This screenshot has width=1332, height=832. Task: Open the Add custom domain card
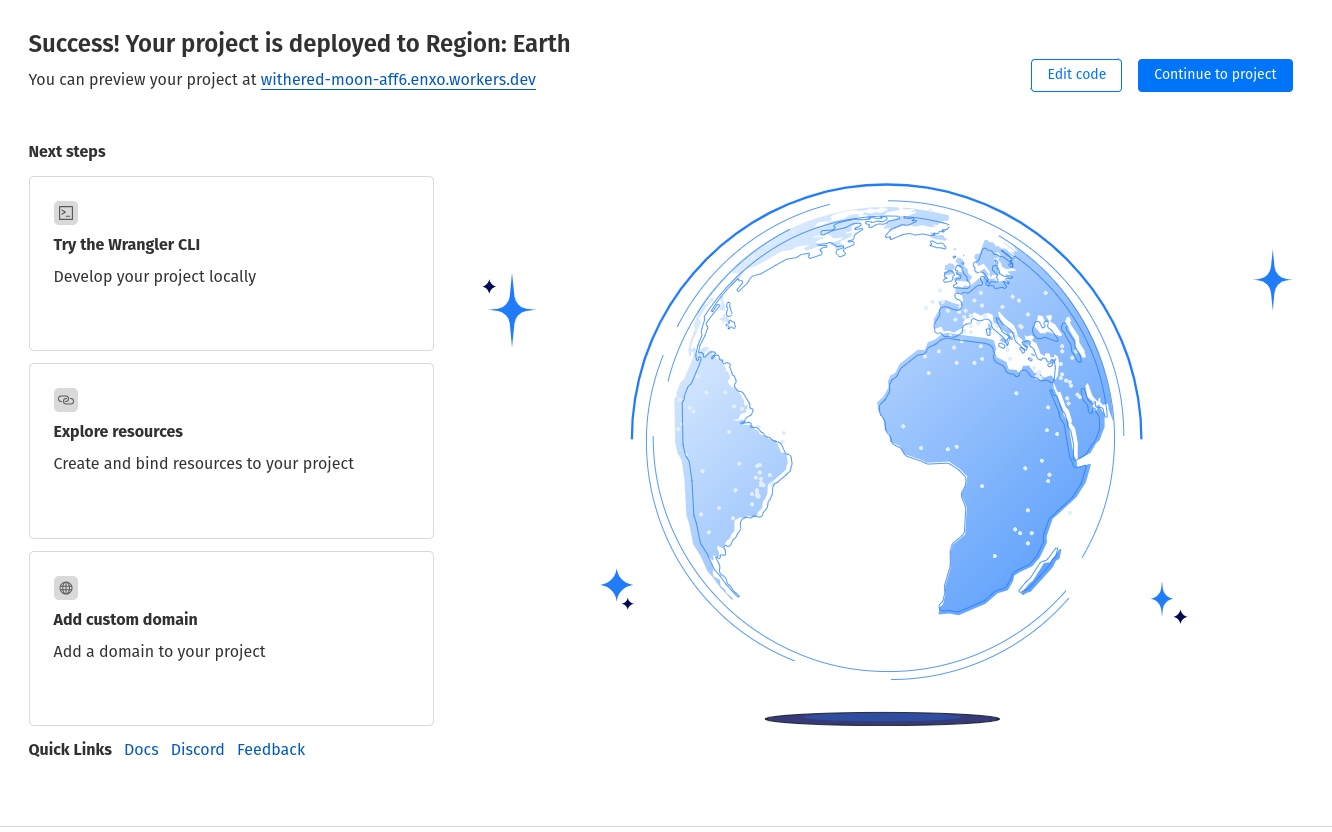coord(231,638)
